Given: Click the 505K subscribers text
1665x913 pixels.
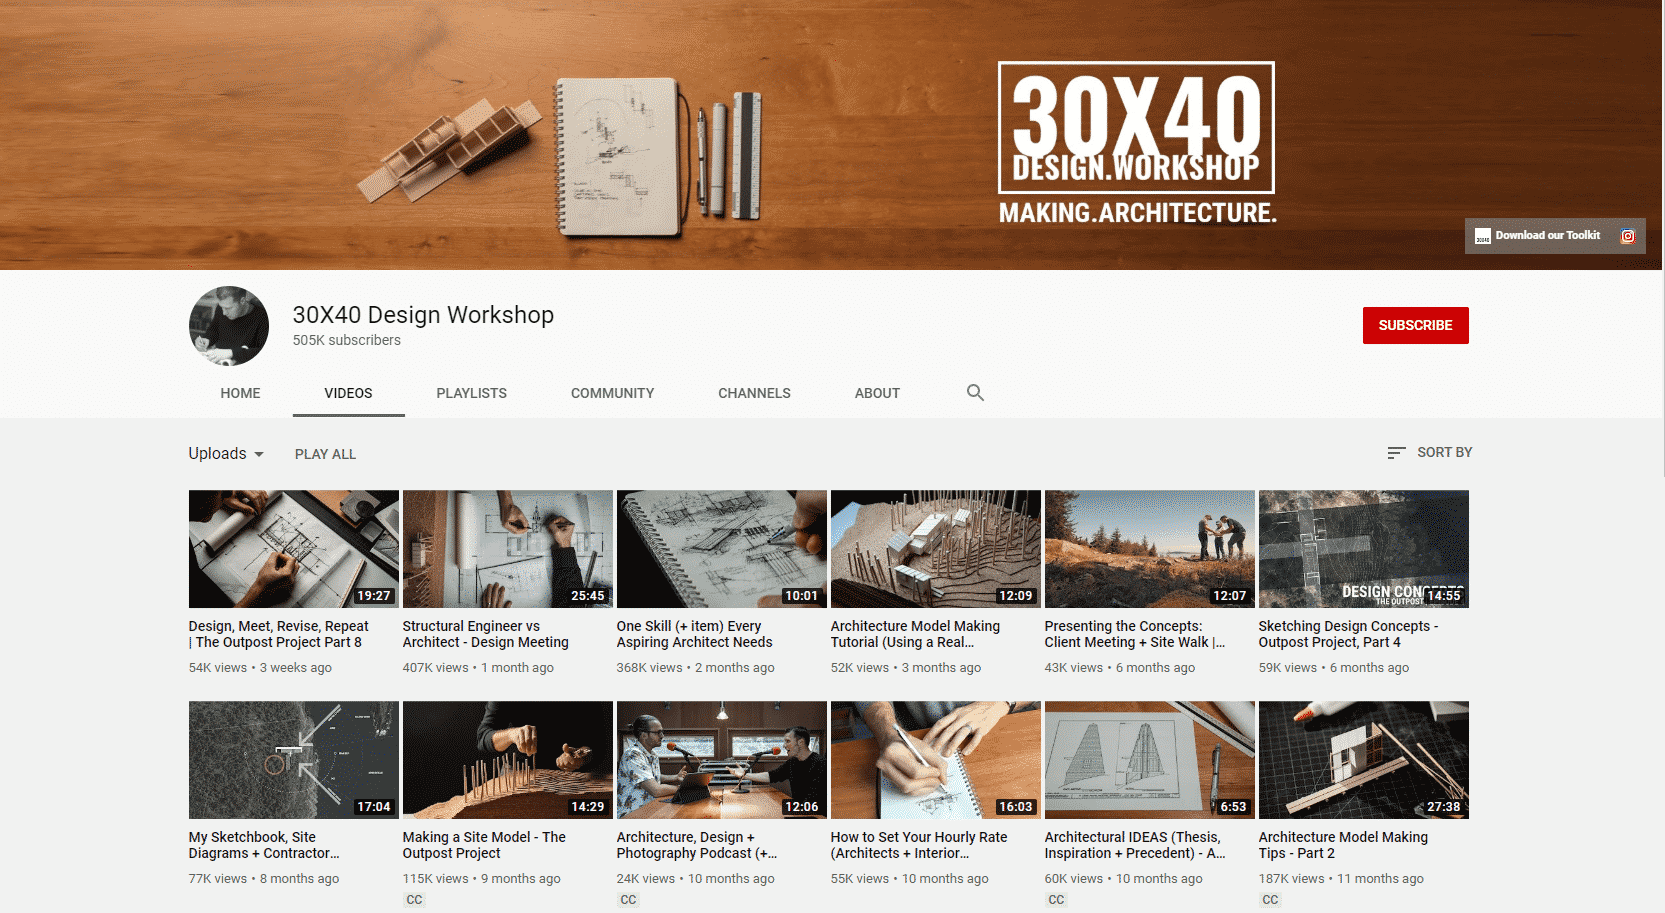Looking at the screenshot, I should (x=347, y=340).
